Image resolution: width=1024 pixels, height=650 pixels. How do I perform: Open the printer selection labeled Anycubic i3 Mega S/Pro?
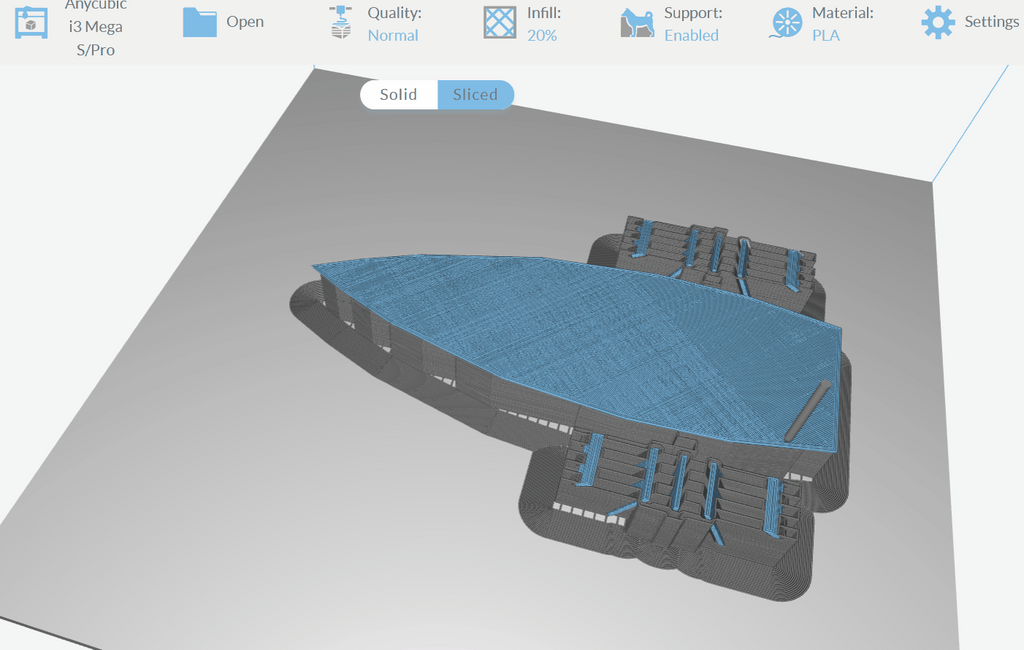tap(95, 27)
